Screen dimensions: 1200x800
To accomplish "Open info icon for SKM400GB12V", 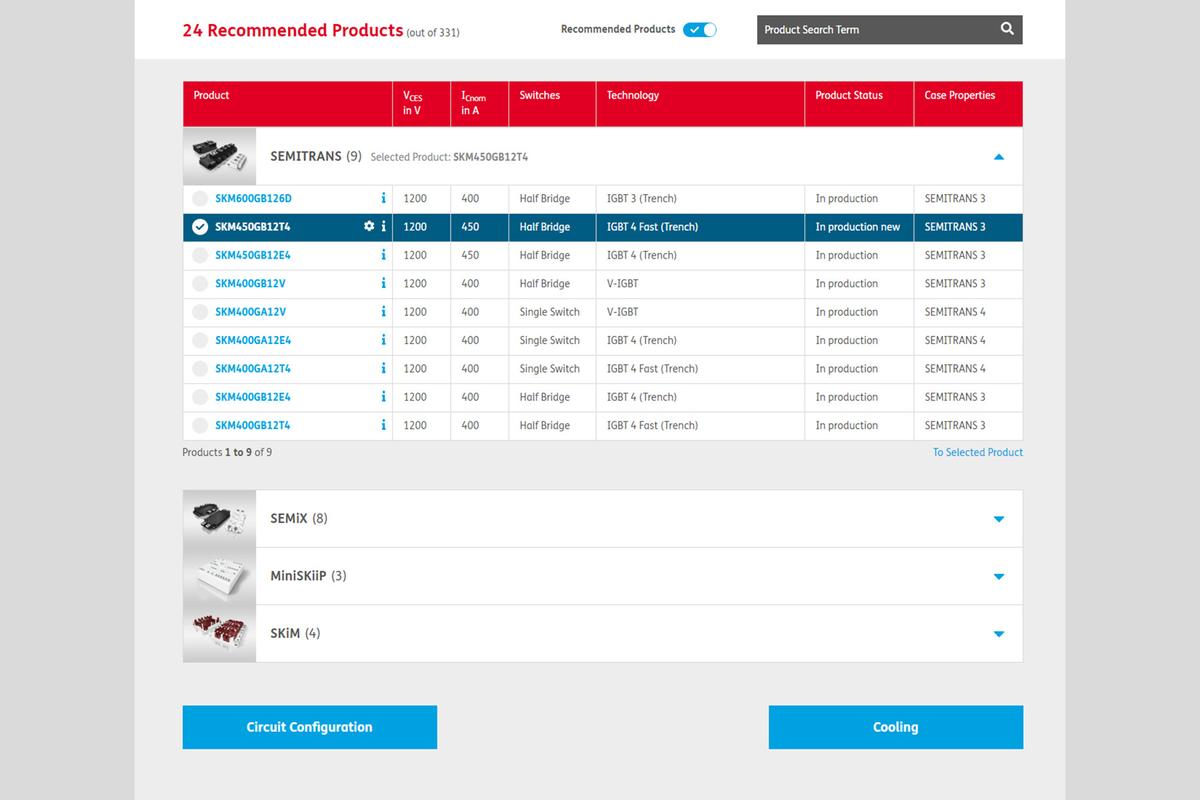I will 384,284.
